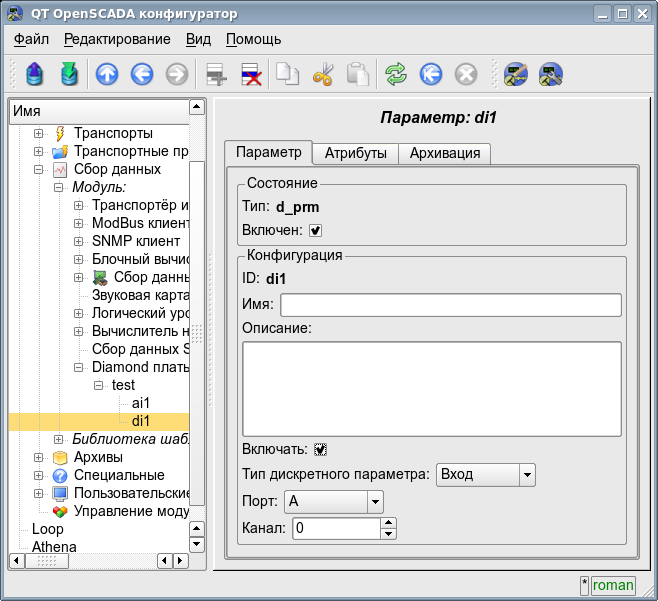Navigate back with the left arrow icon
The height and width of the screenshot is (601, 658).
(141, 74)
